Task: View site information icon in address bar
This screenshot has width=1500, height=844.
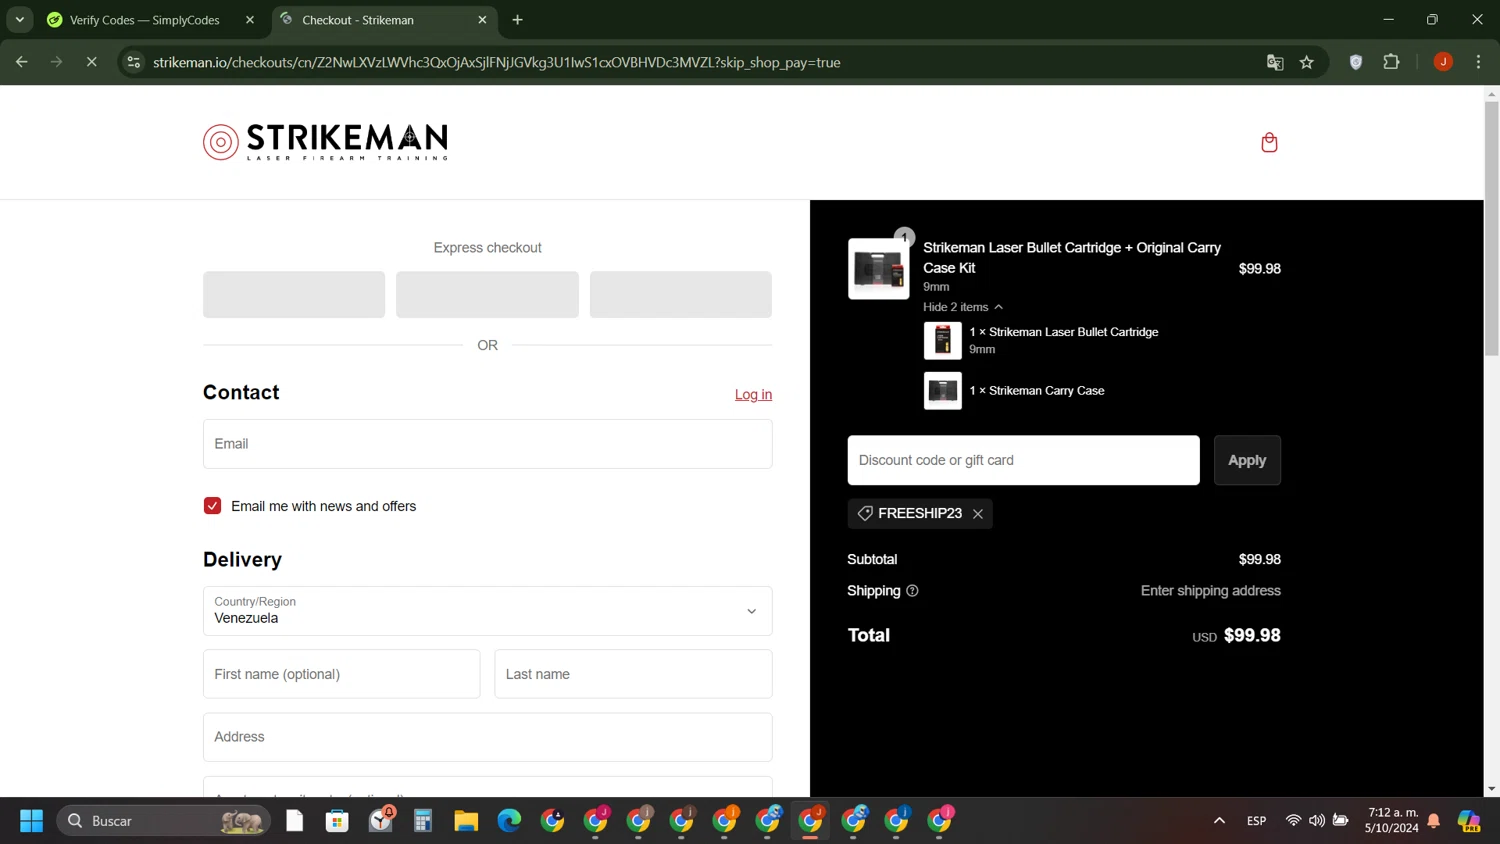Action: (x=133, y=62)
